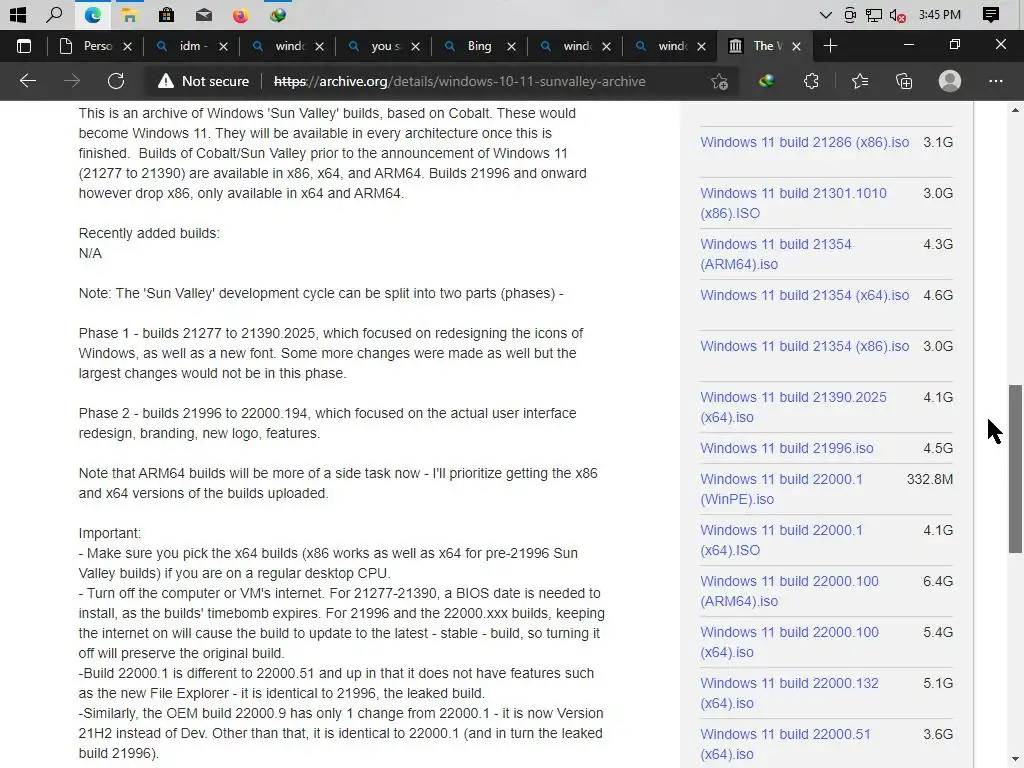
Task: Open Edge Settings and more menu
Action: pyautogui.click(x=995, y=81)
